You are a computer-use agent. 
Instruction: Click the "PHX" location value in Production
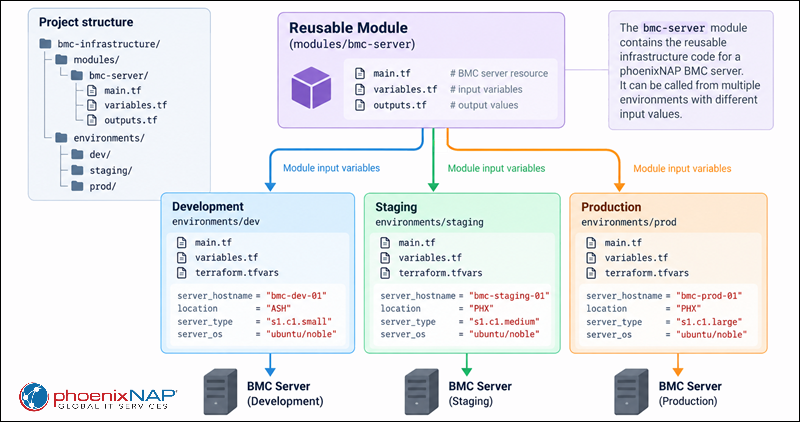tap(688, 309)
